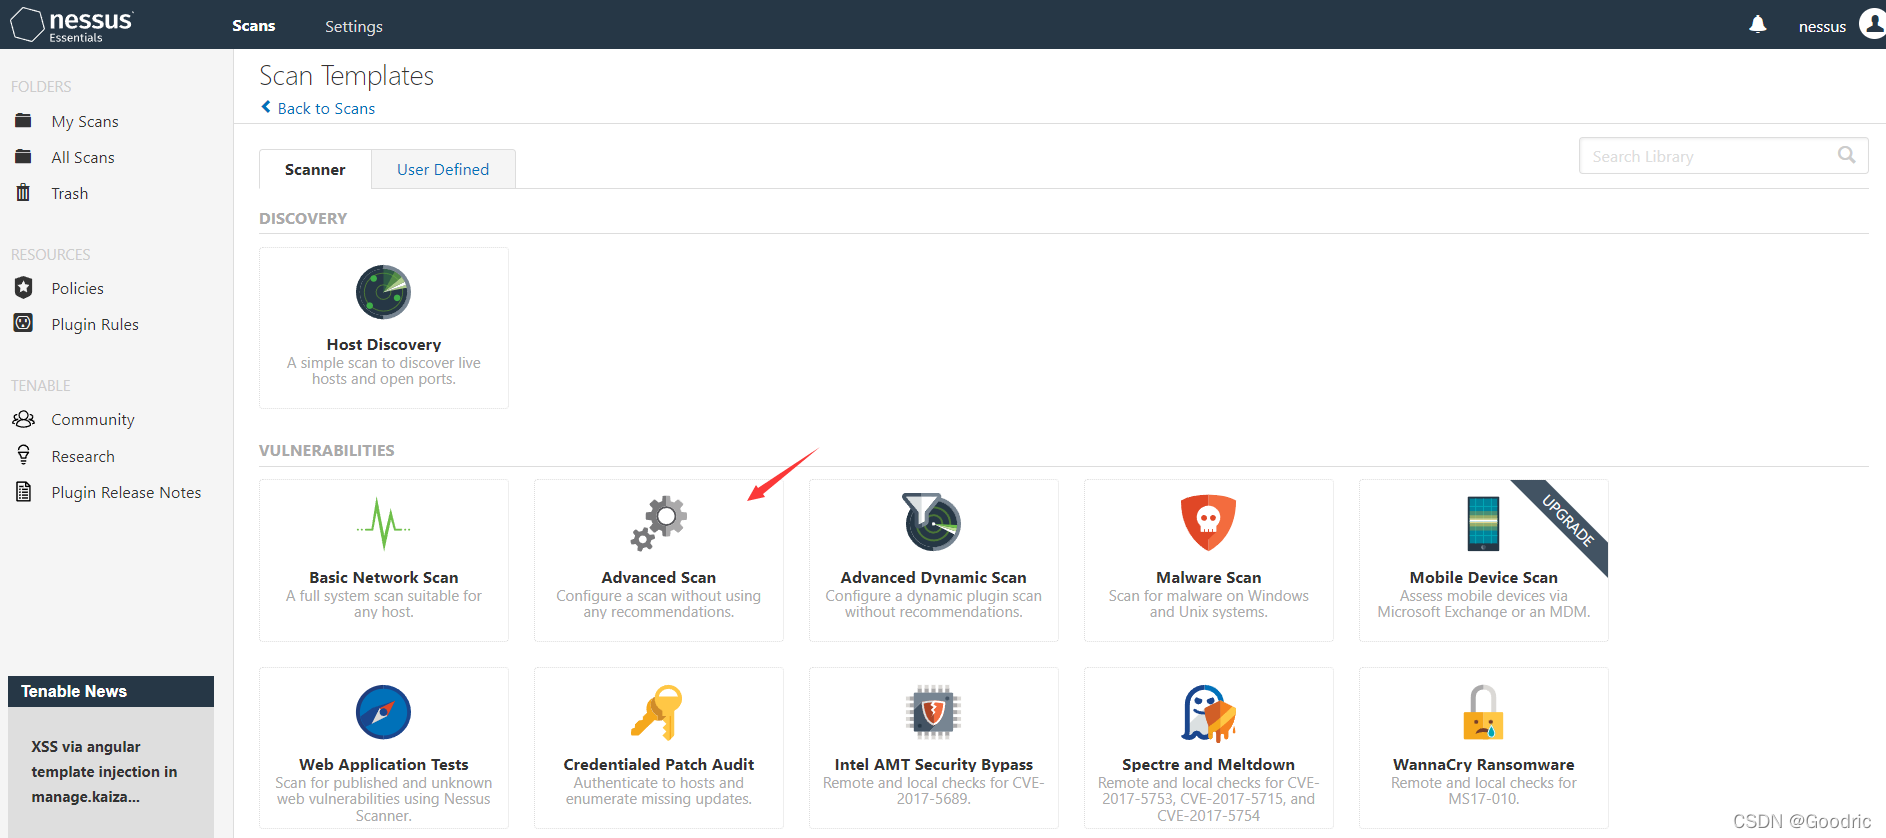Click the Web Application Tests title
Viewport: 1886px width, 838px height.
point(384,764)
